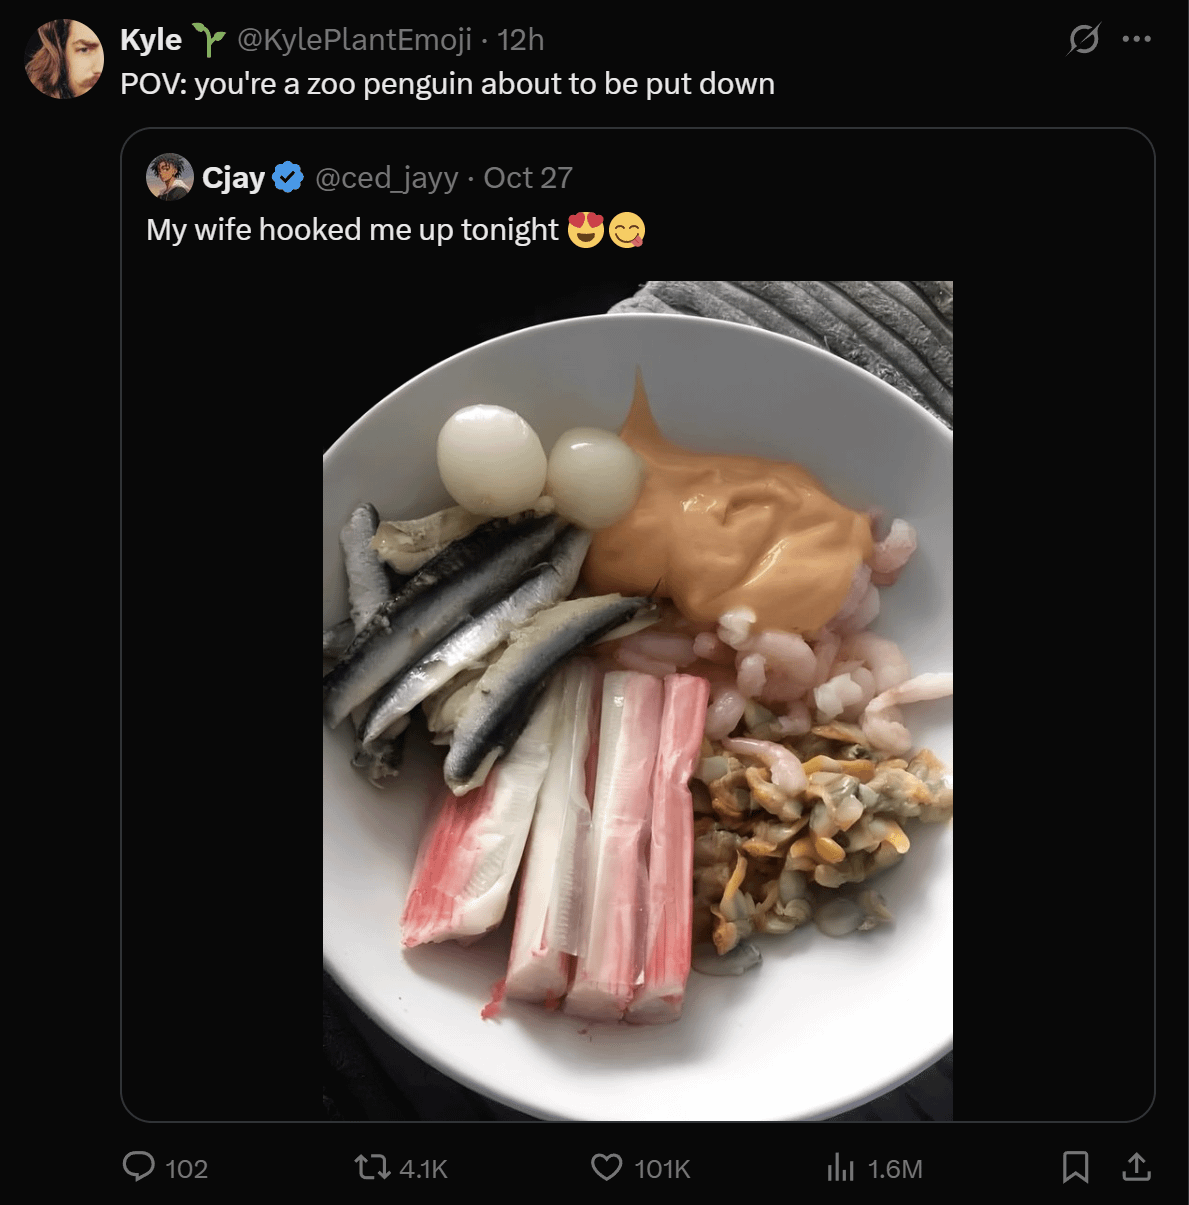The width and height of the screenshot is (1189, 1205).
Task: Bookmark this tweet
Action: 1075,1167
